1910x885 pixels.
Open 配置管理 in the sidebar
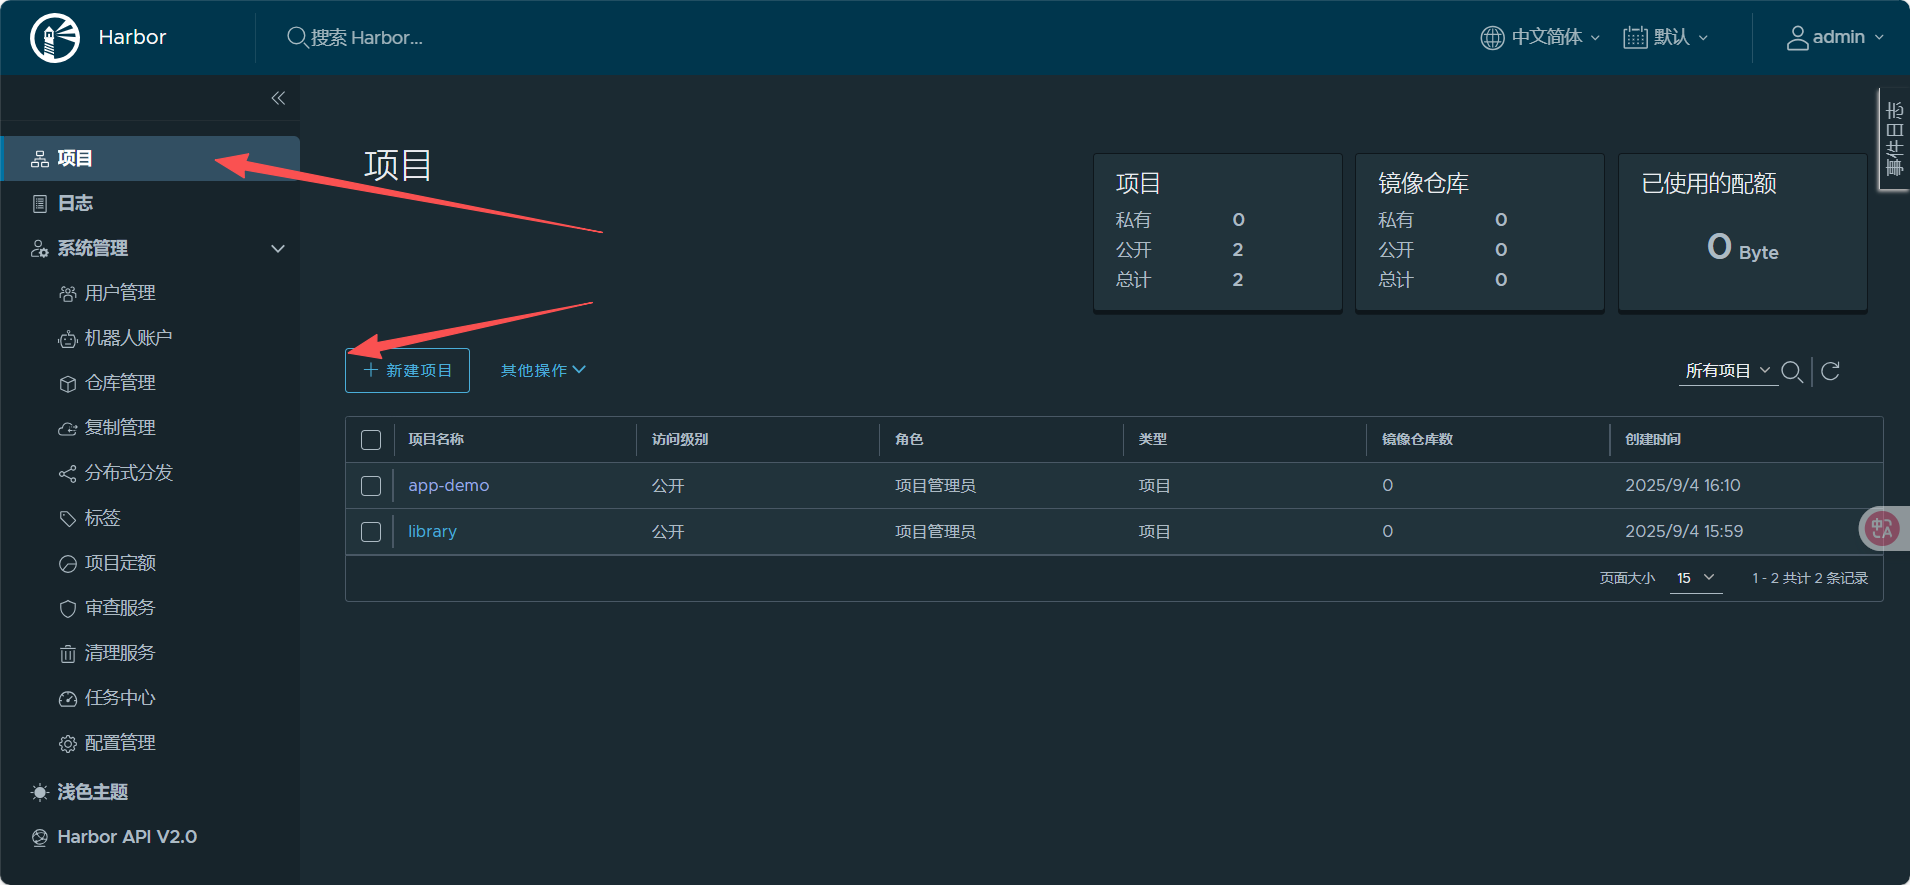[120, 744]
